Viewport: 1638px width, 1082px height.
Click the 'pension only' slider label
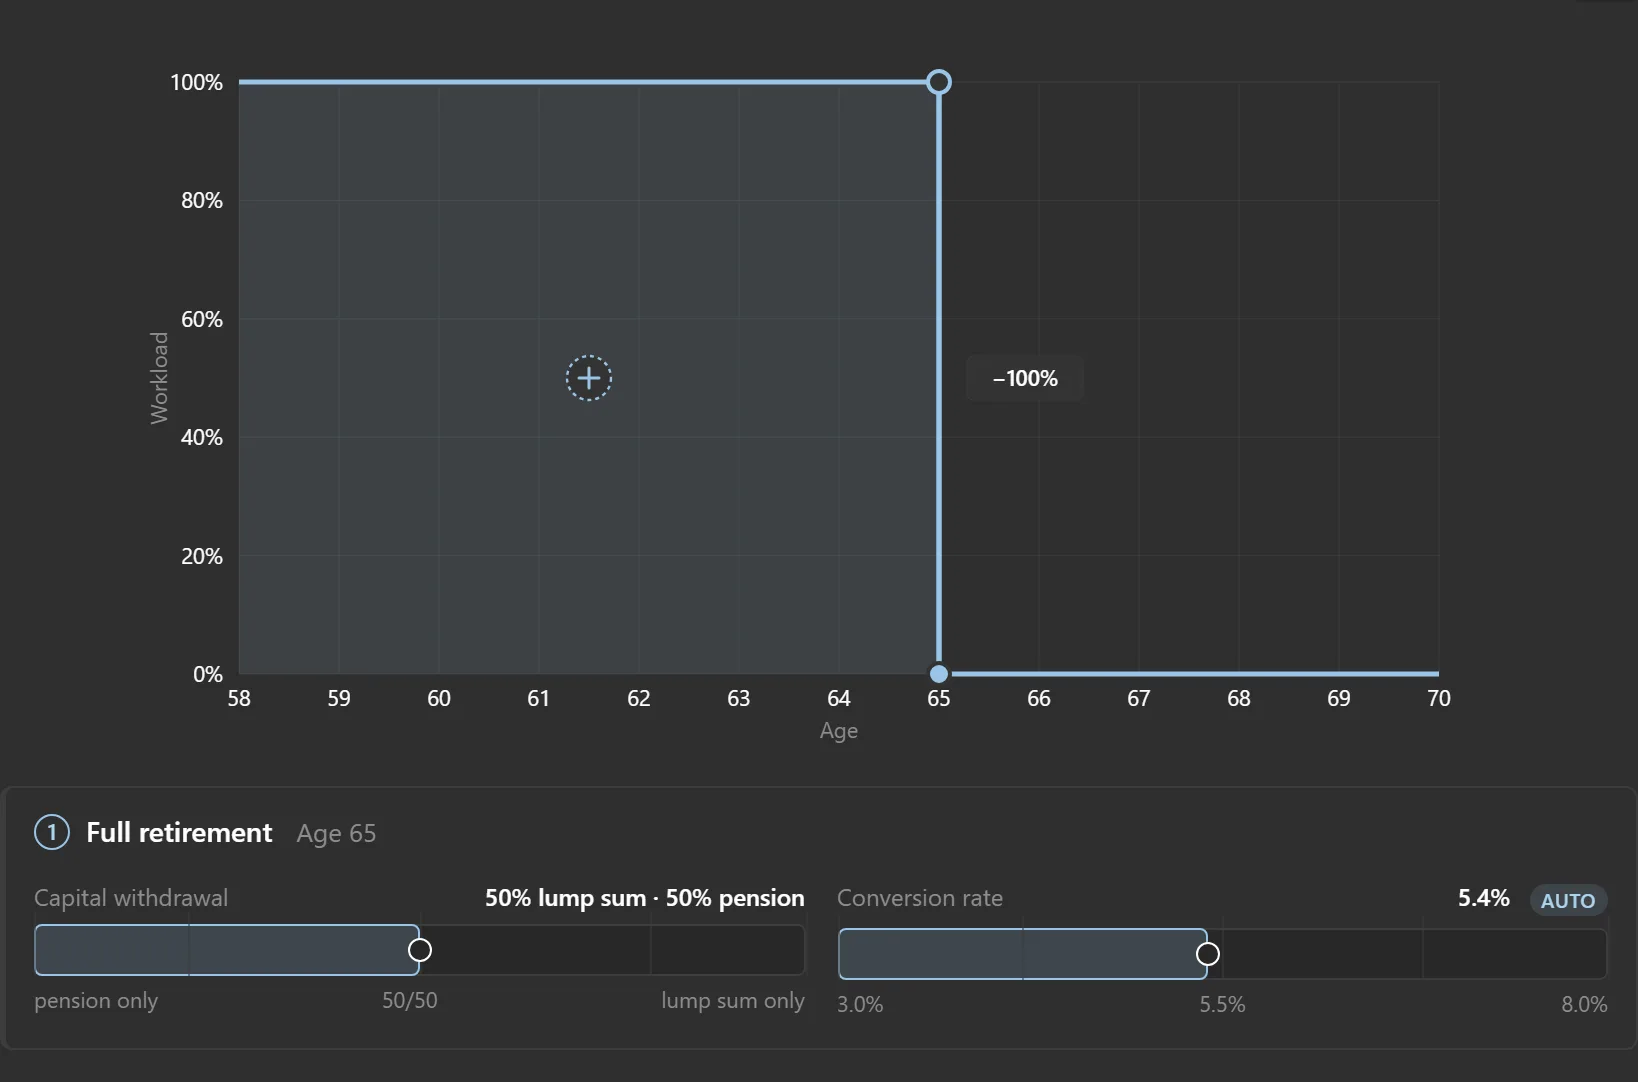click(x=96, y=1001)
